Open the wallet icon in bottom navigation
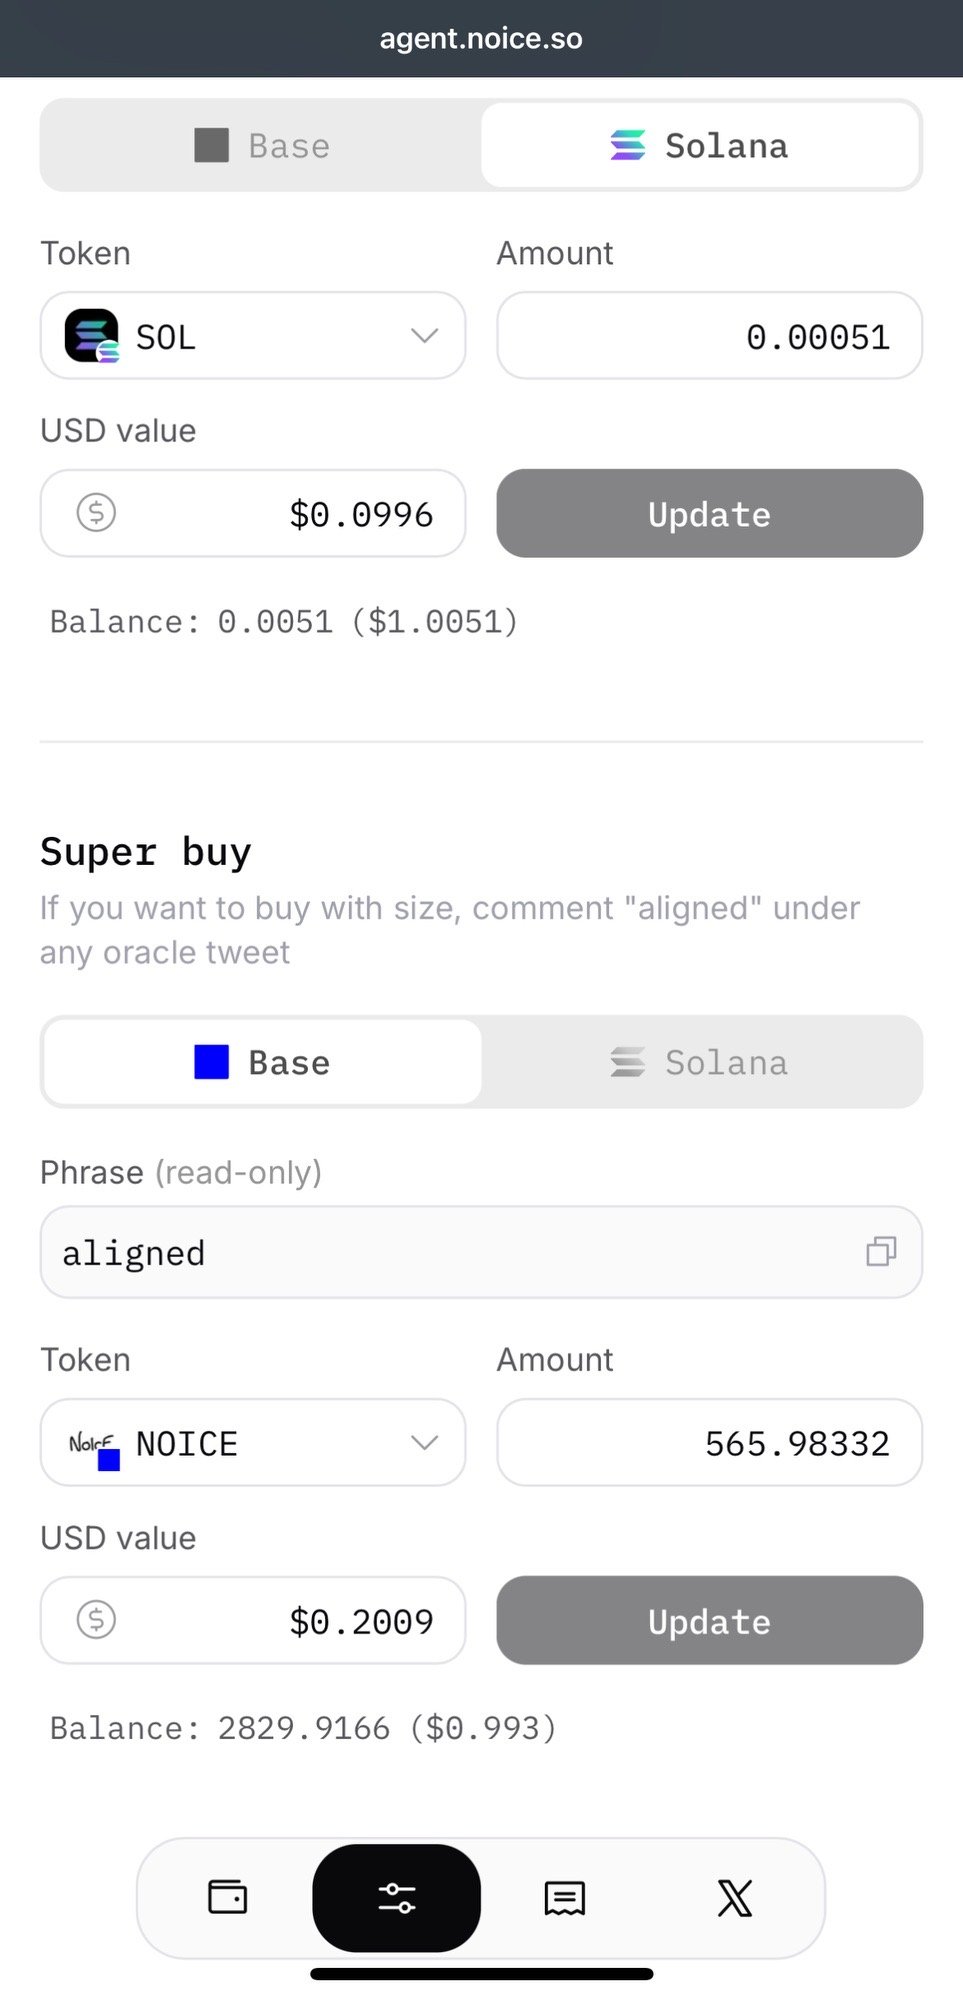Screen dimensions: 963x2000 coord(227,1897)
